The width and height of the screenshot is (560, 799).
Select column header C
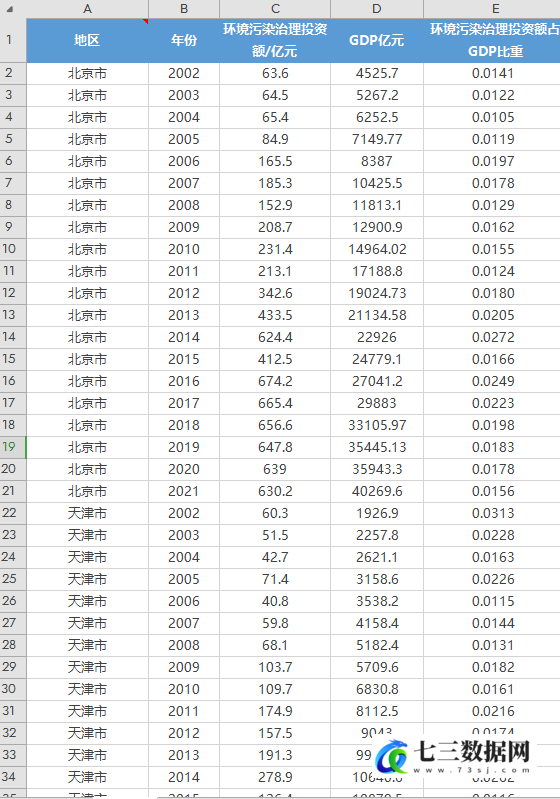click(x=275, y=9)
